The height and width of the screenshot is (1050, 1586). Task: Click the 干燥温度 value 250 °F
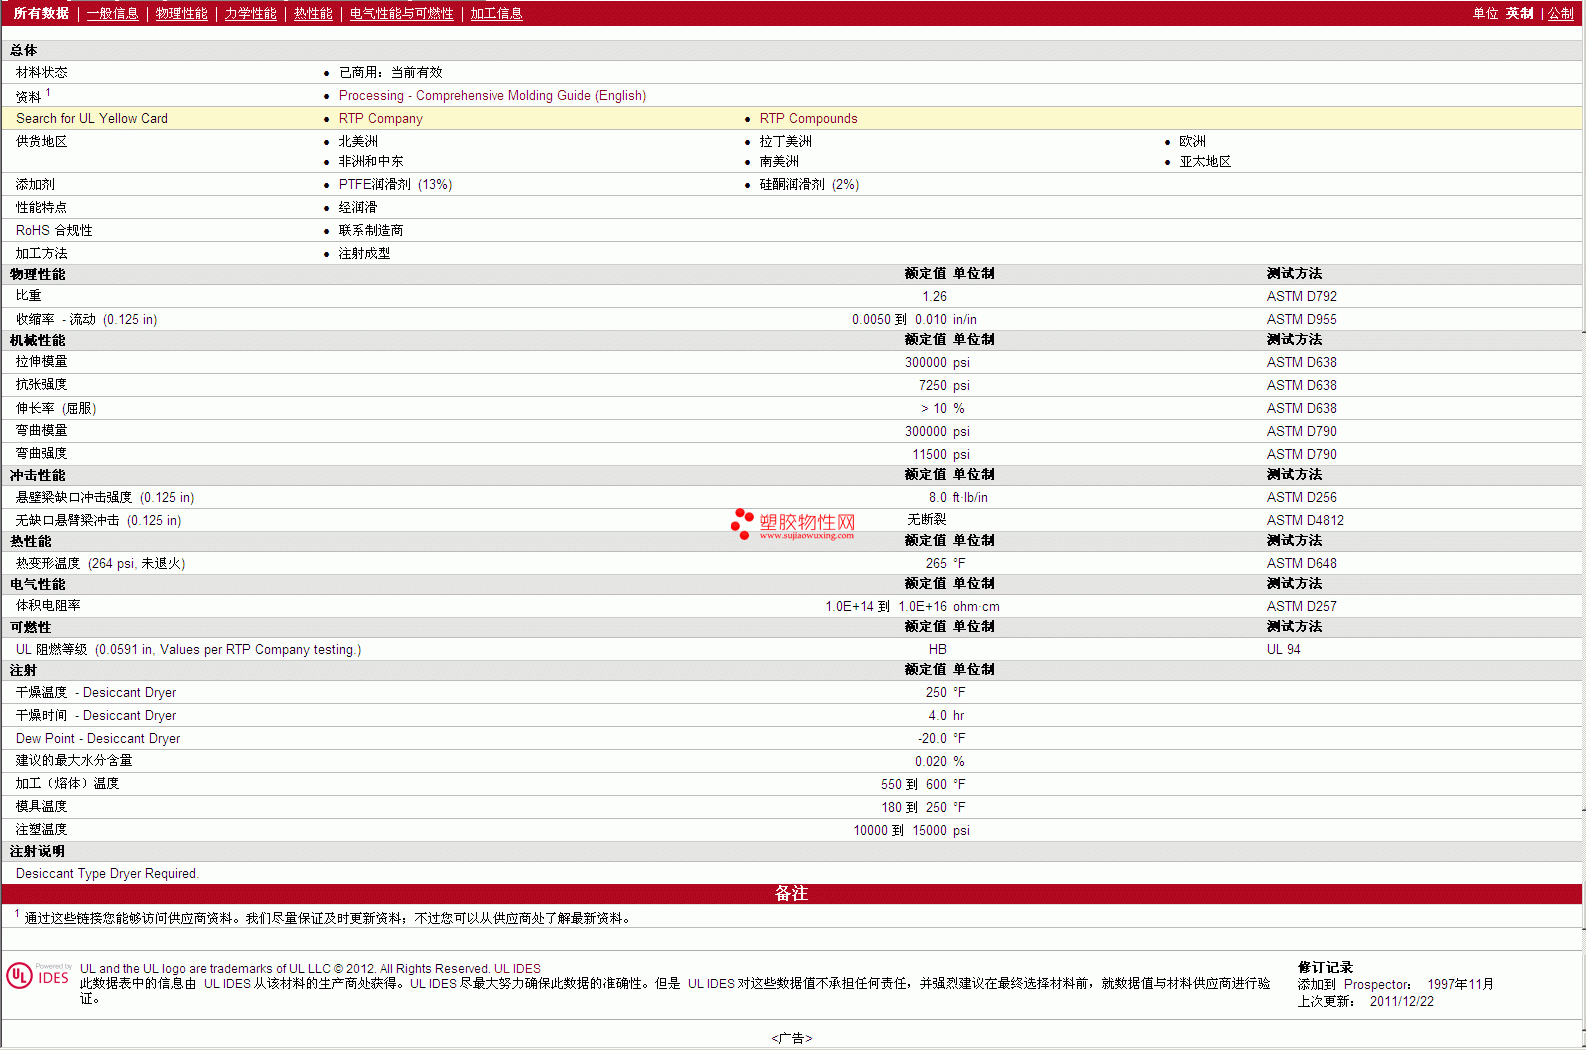pos(945,692)
